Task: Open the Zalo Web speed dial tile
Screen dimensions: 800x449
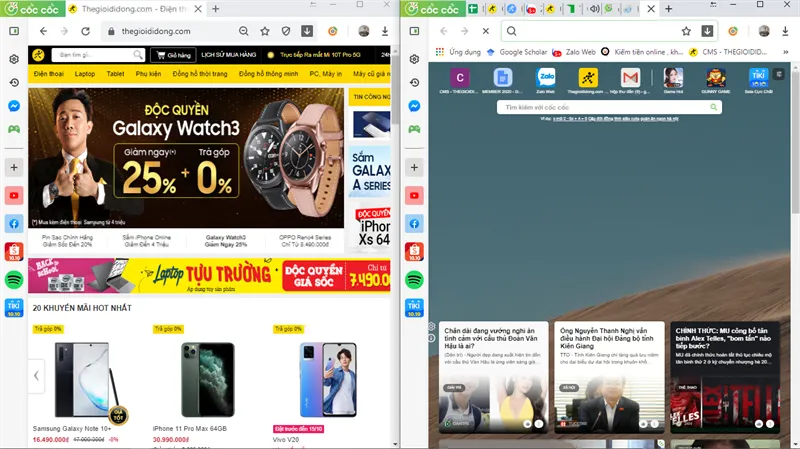Action: tap(547, 78)
